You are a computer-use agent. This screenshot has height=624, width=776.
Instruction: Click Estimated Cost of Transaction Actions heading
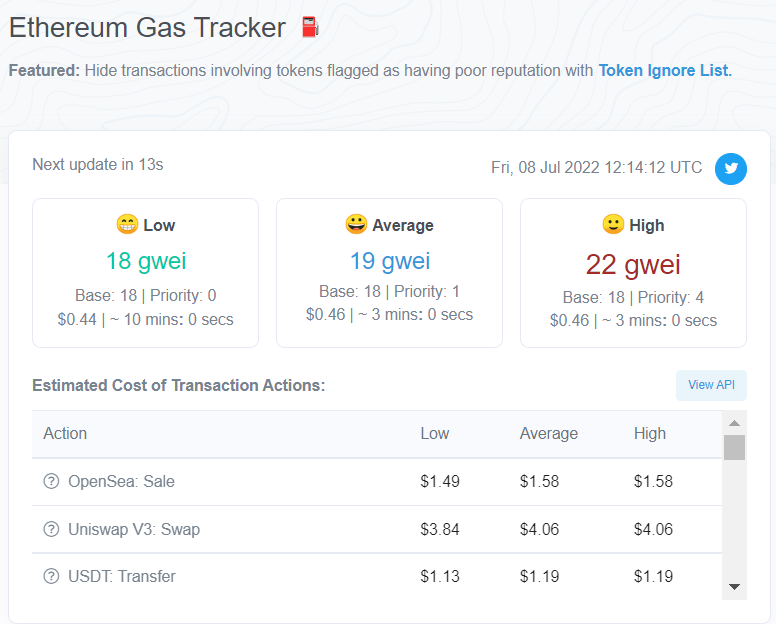[x=179, y=385]
